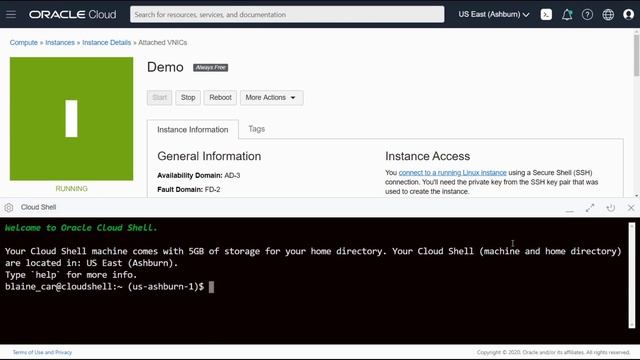
Task: Close the Cloud Shell panel
Action: [x=631, y=208]
